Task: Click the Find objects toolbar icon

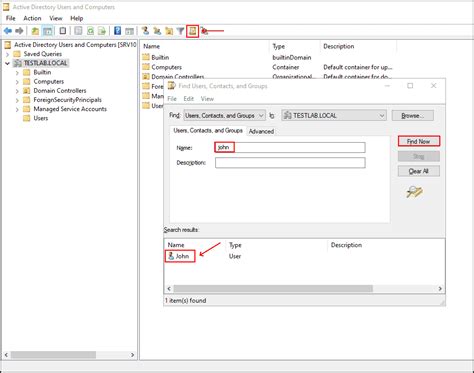Action: click(x=193, y=31)
